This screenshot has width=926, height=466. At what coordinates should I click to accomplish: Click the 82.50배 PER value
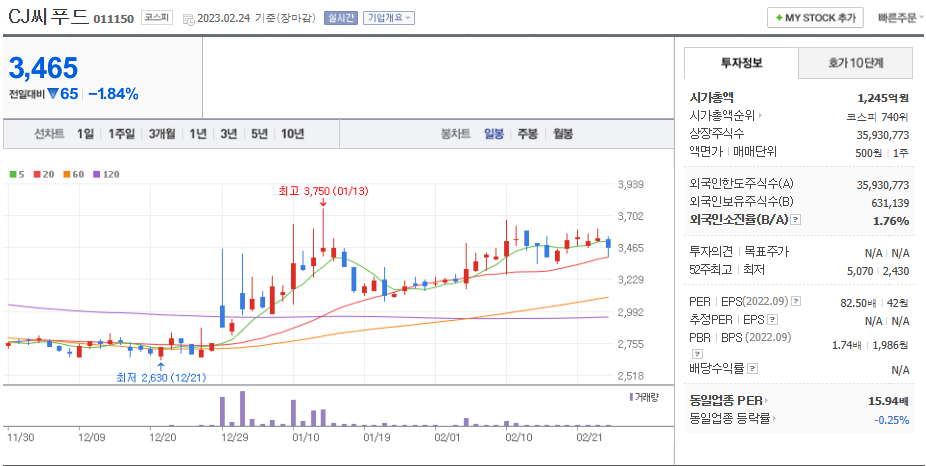(858, 303)
